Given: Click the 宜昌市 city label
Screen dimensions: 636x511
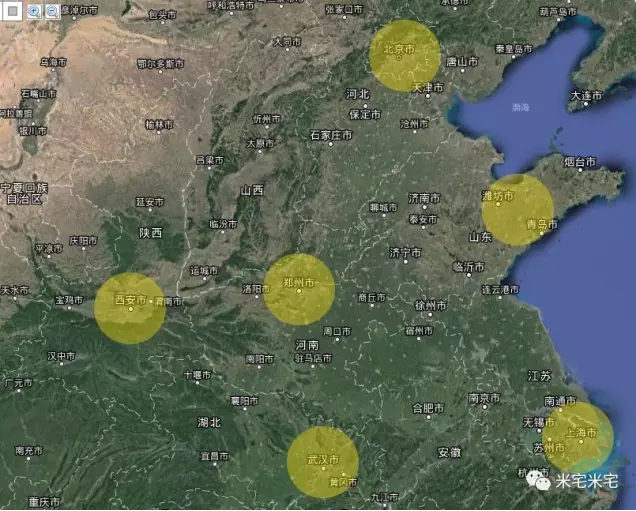Looking at the screenshot, I should pyautogui.click(x=215, y=456).
